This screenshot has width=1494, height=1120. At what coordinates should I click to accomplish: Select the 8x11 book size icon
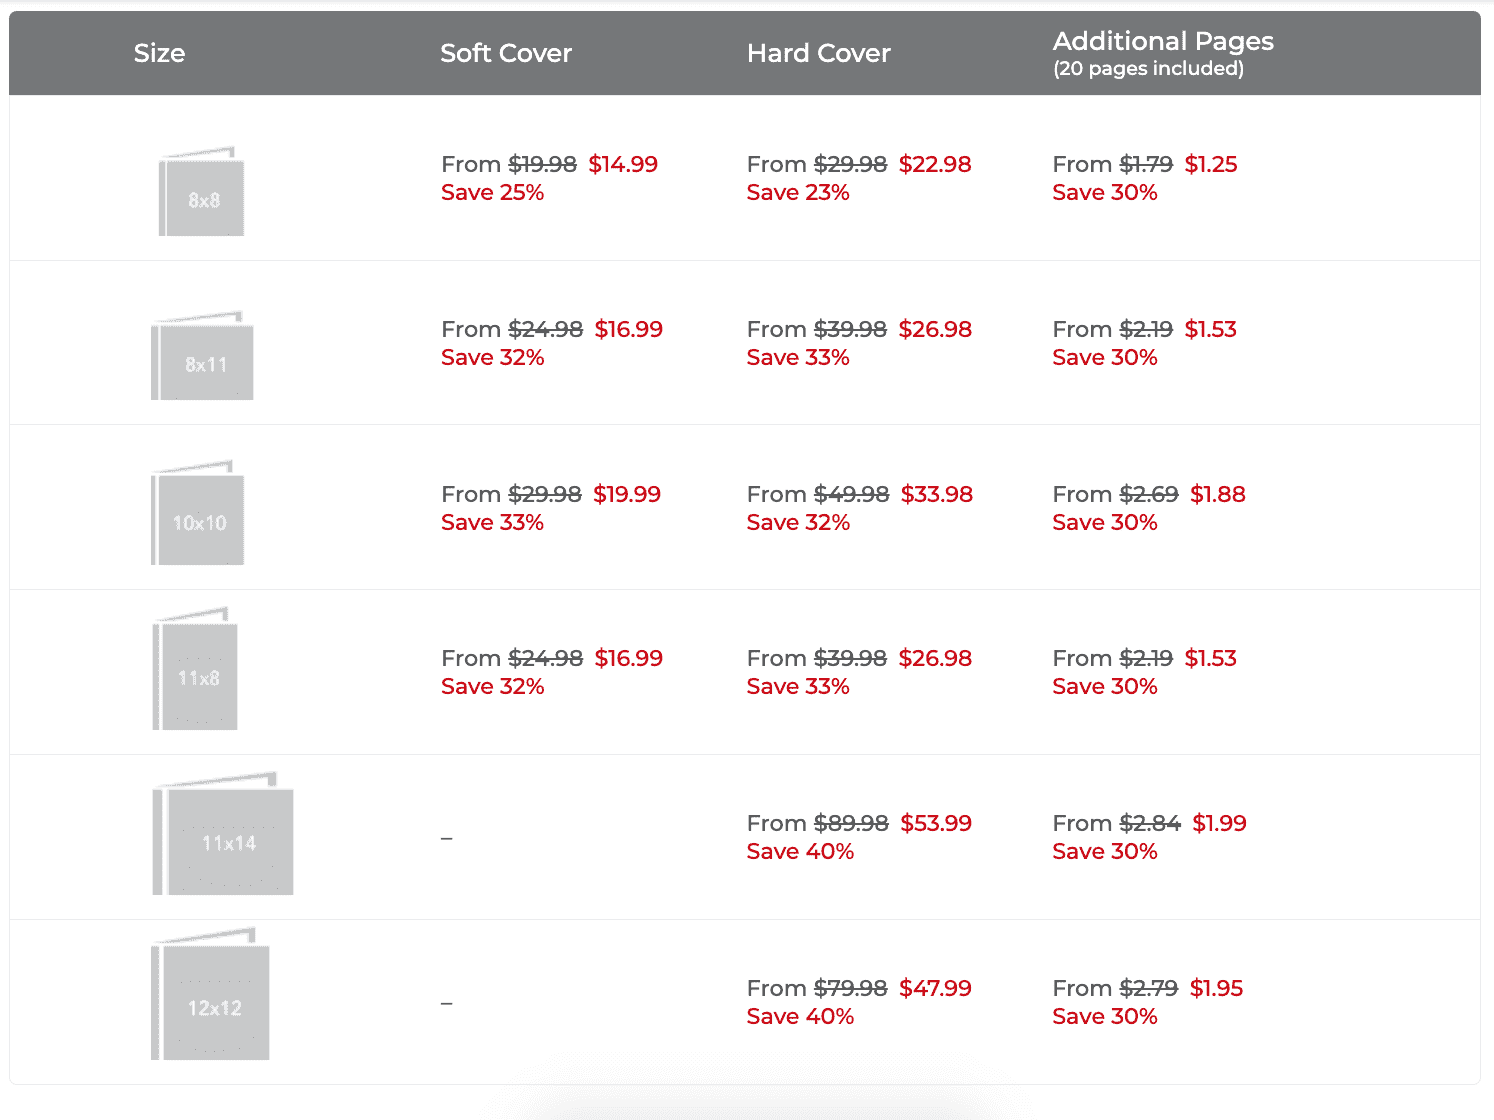click(x=202, y=356)
